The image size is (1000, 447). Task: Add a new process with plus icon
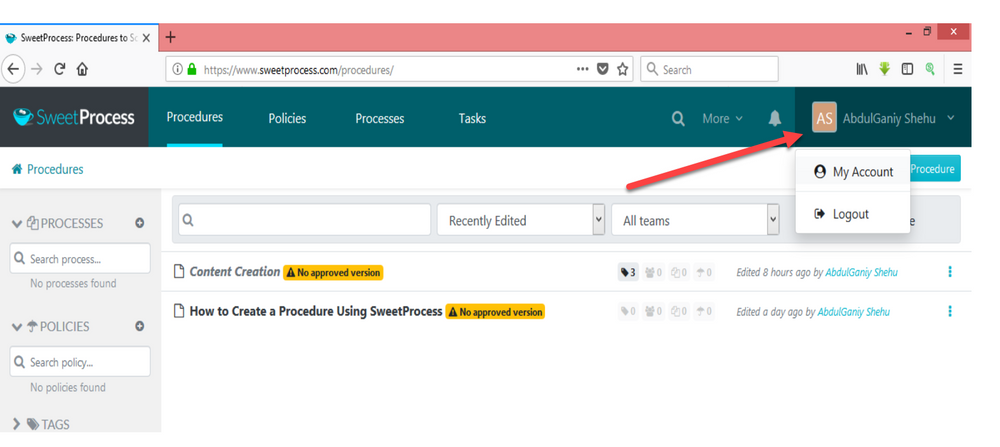[140, 223]
